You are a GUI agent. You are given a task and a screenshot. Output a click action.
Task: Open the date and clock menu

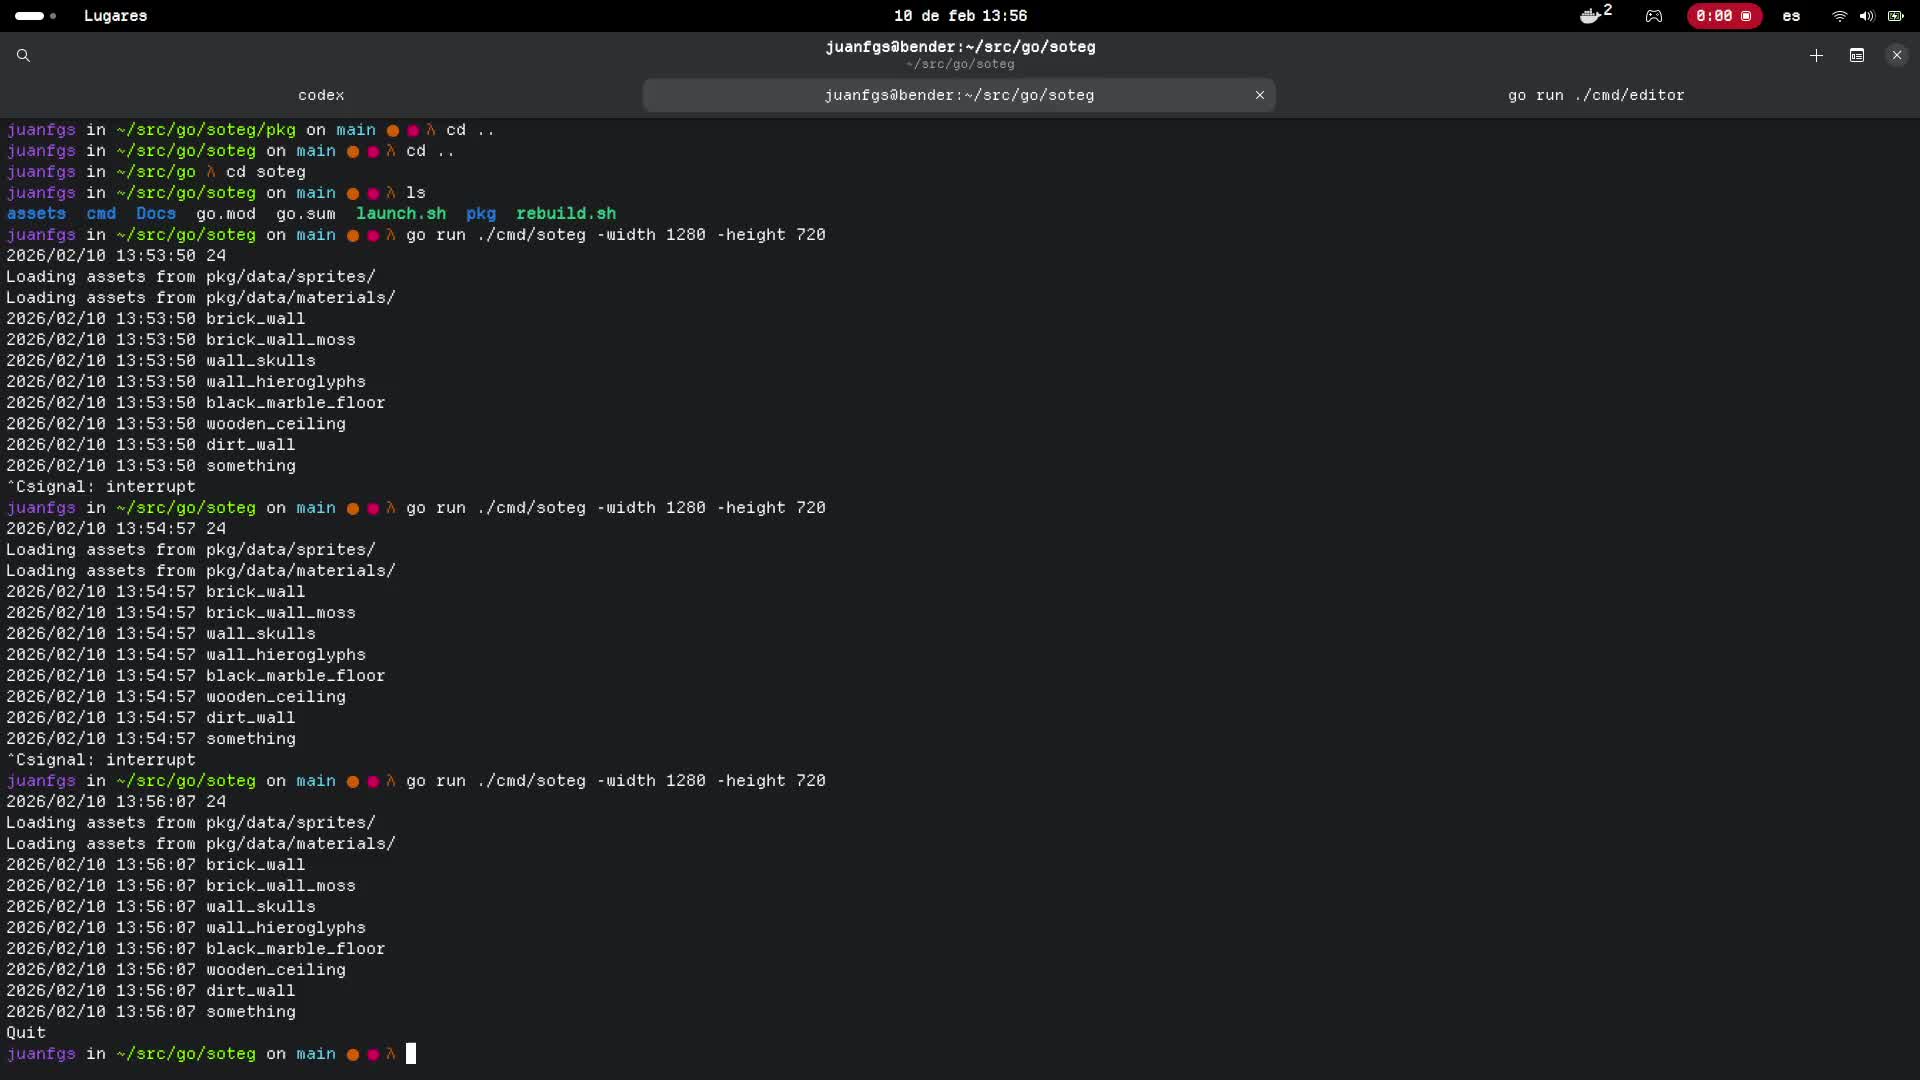click(x=960, y=16)
